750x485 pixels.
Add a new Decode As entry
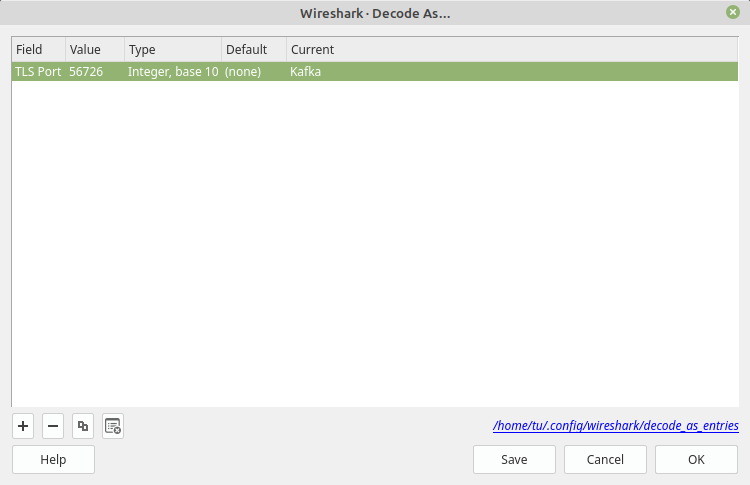pos(23,426)
